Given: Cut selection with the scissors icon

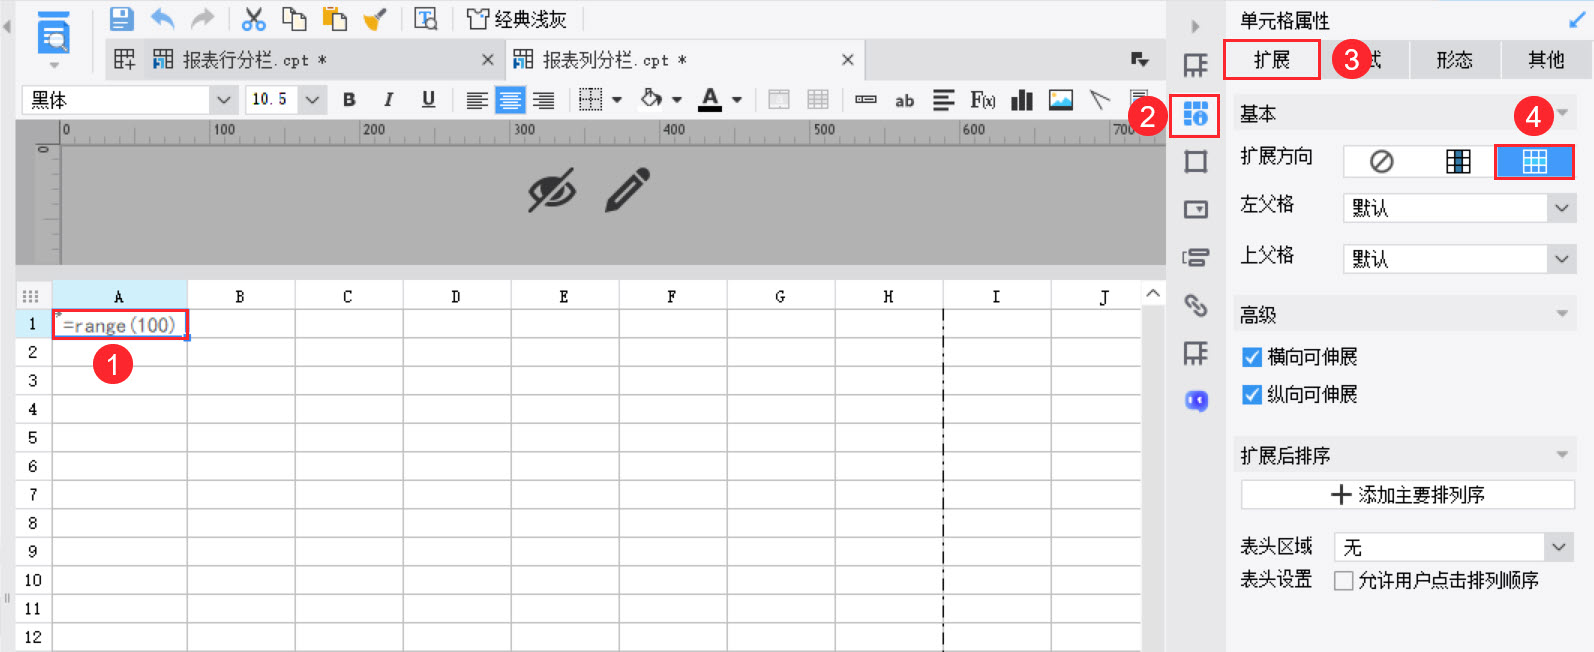Looking at the screenshot, I should pyautogui.click(x=254, y=18).
